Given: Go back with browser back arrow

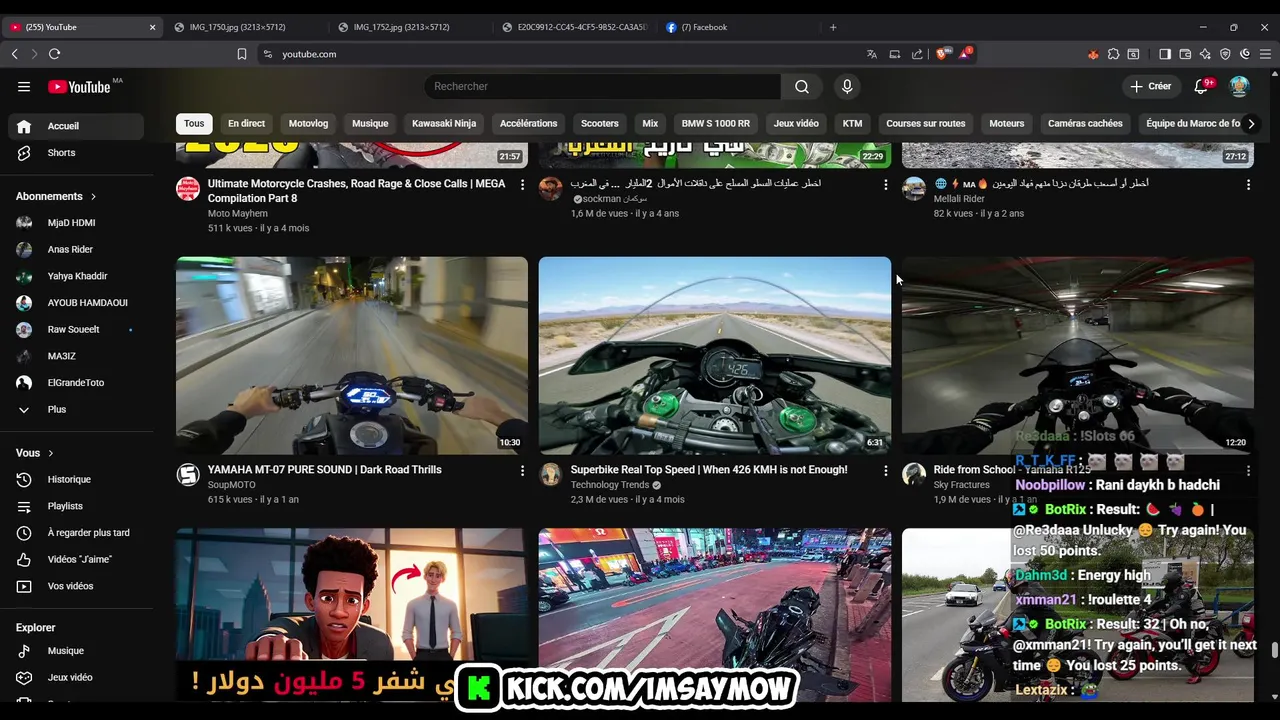Looking at the screenshot, I should (x=15, y=54).
